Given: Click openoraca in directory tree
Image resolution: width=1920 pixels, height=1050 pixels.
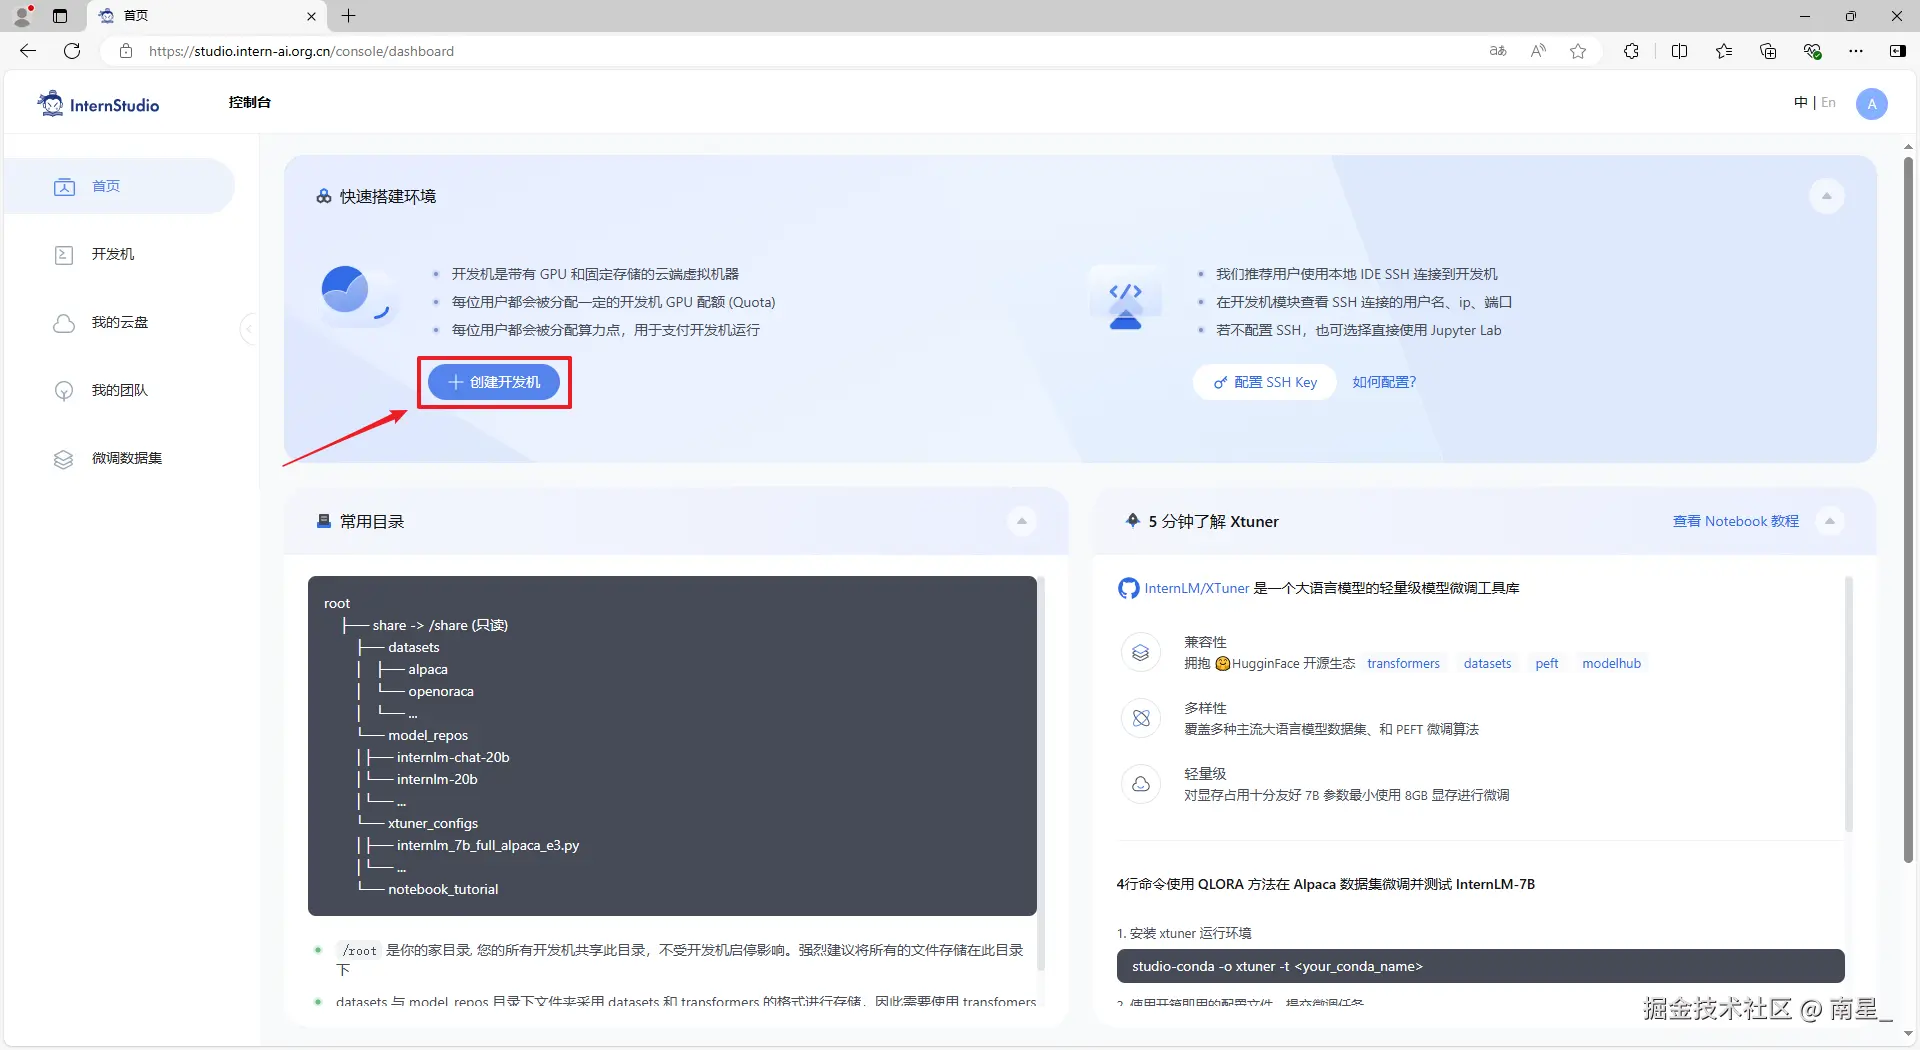Looking at the screenshot, I should (x=441, y=691).
